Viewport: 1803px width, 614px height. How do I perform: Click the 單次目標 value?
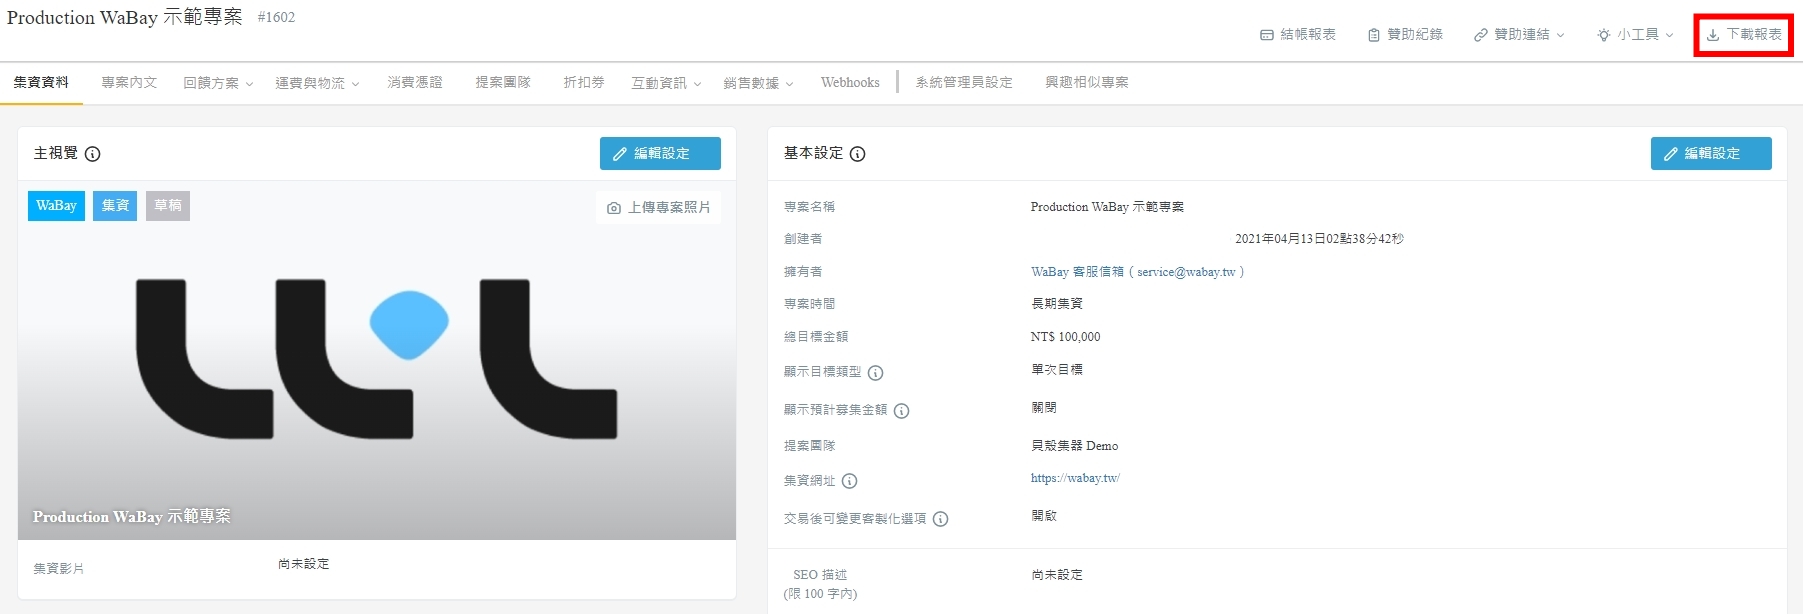pos(1057,370)
